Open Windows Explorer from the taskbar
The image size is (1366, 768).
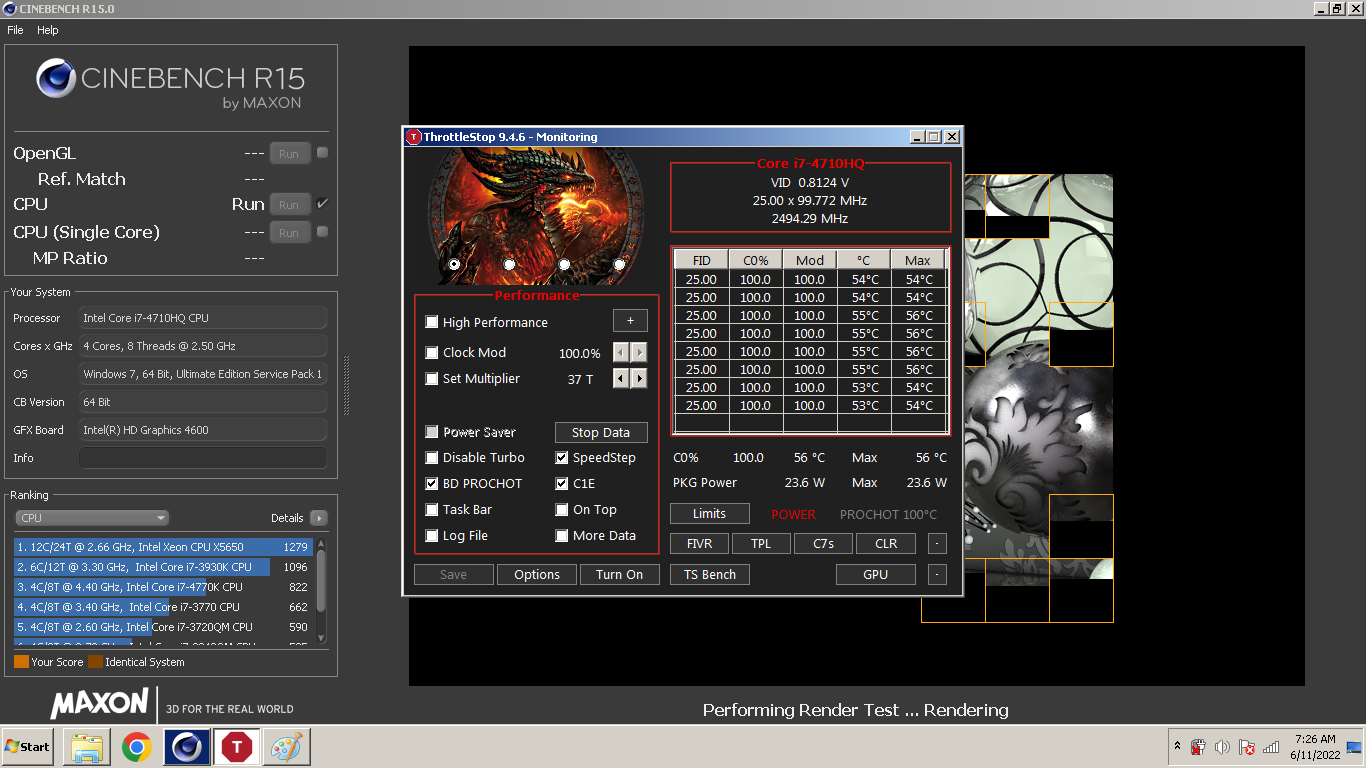tap(87, 747)
